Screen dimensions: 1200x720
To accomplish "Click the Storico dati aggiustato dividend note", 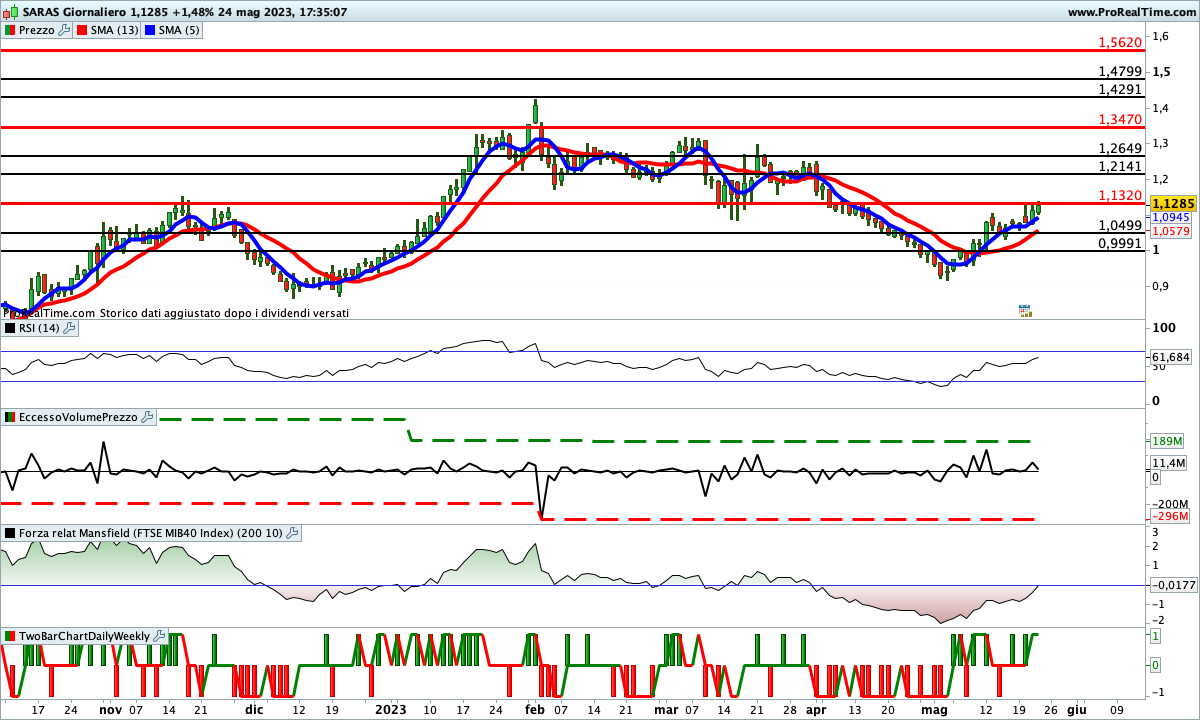I will 225,313.
